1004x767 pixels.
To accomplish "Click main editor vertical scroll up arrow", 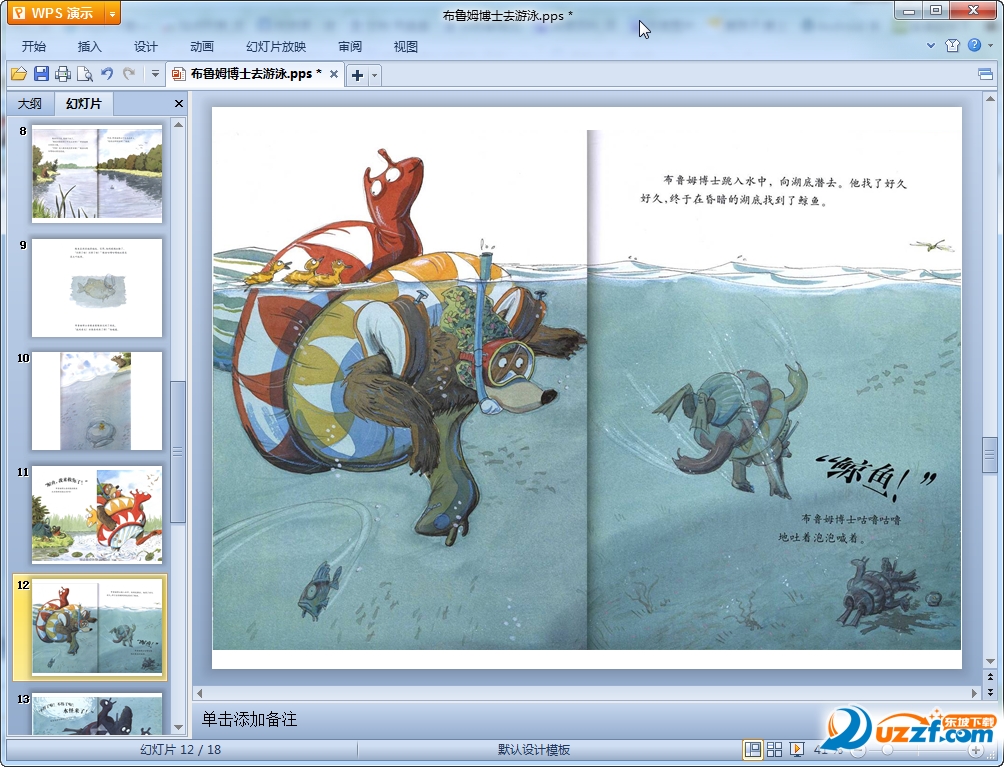I will 990,99.
